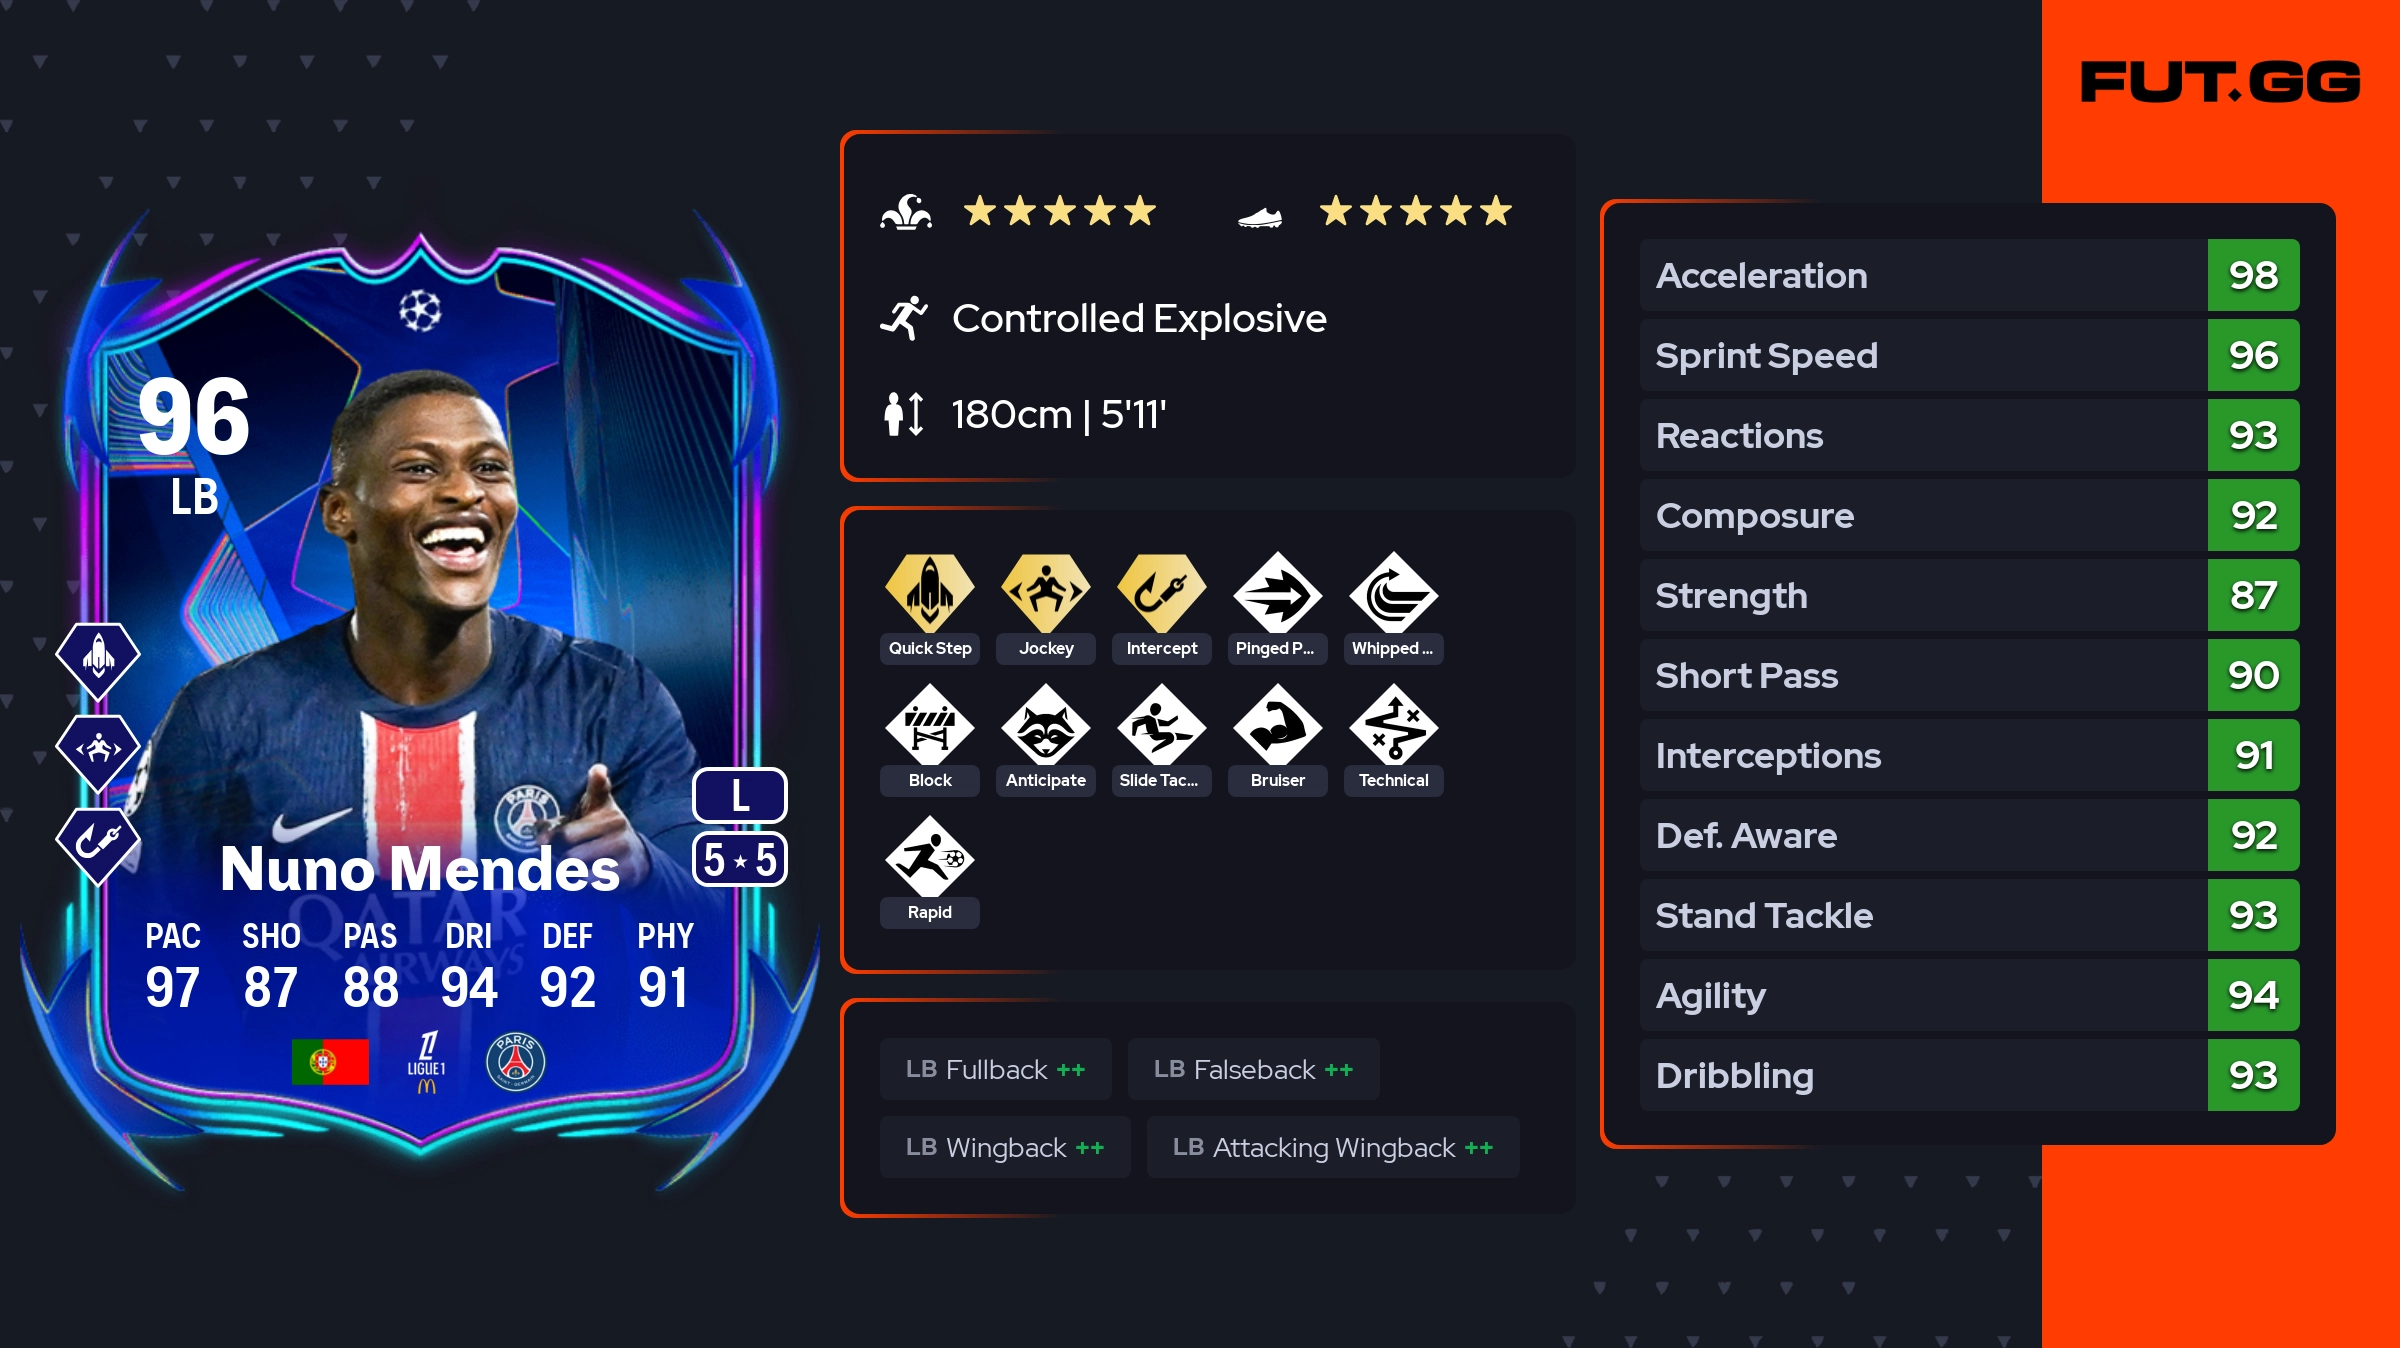
Task: Select the Nuno Mendes card image
Action: point(420,700)
